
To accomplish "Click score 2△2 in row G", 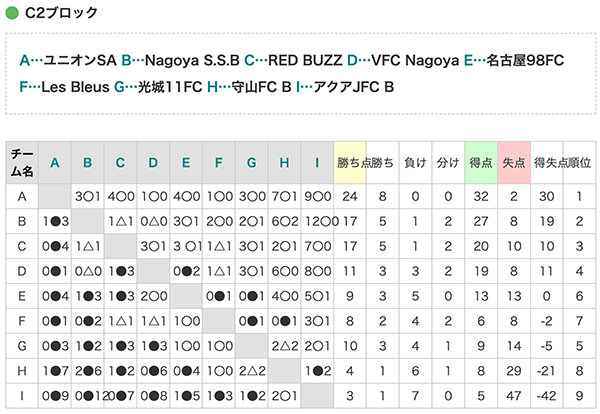I will pyautogui.click(x=284, y=346).
